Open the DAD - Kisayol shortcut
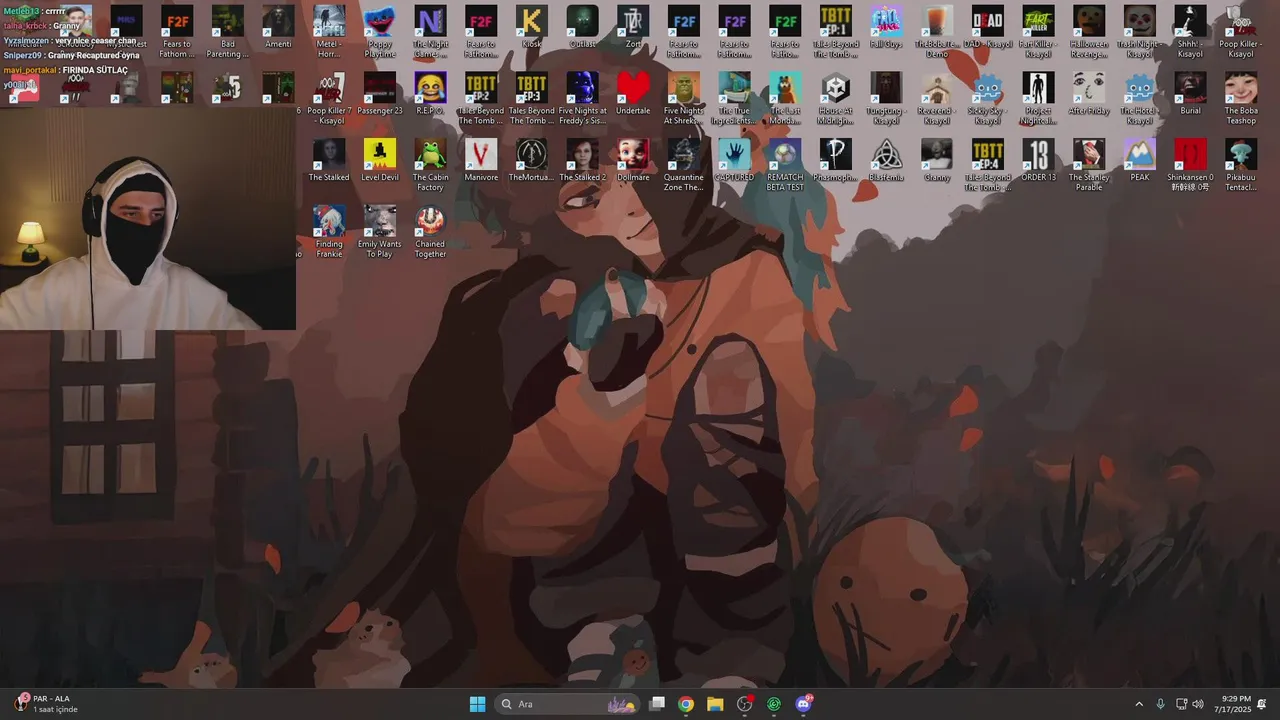1280x720 pixels. coord(988,28)
